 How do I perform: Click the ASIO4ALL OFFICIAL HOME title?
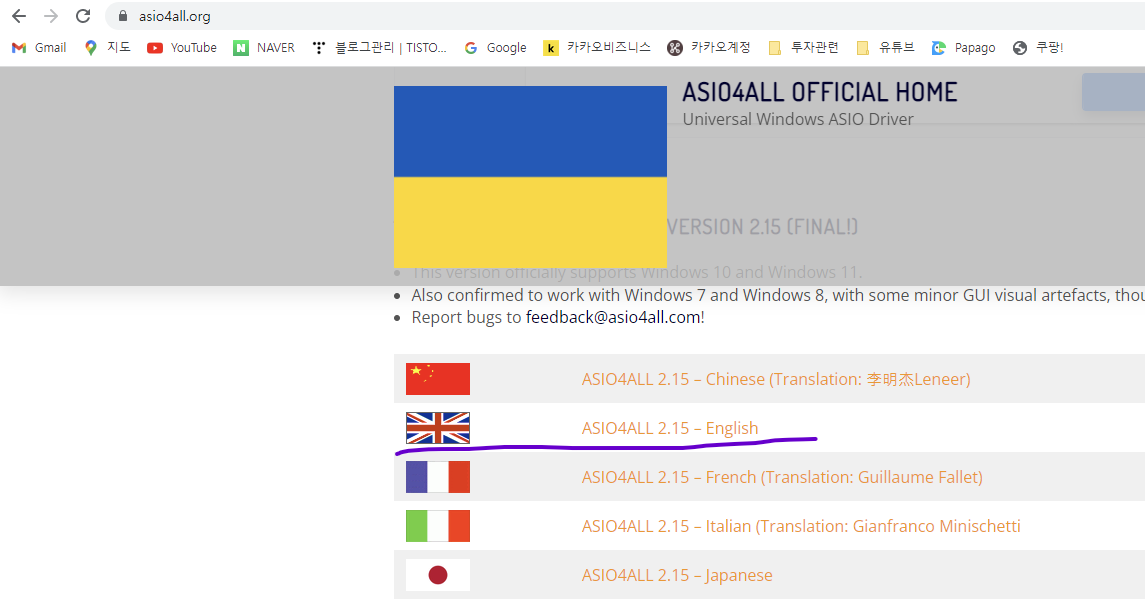click(x=819, y=92)
